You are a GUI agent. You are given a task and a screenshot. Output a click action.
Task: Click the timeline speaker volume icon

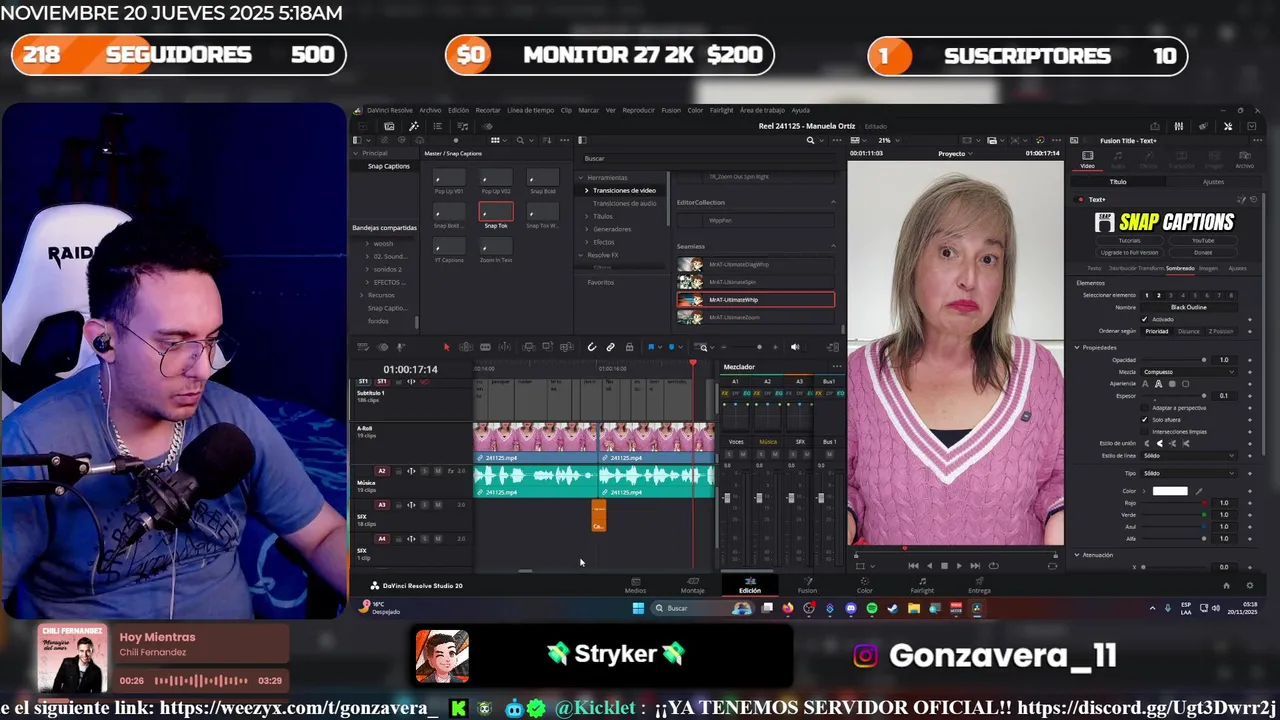tap(795, 347)
